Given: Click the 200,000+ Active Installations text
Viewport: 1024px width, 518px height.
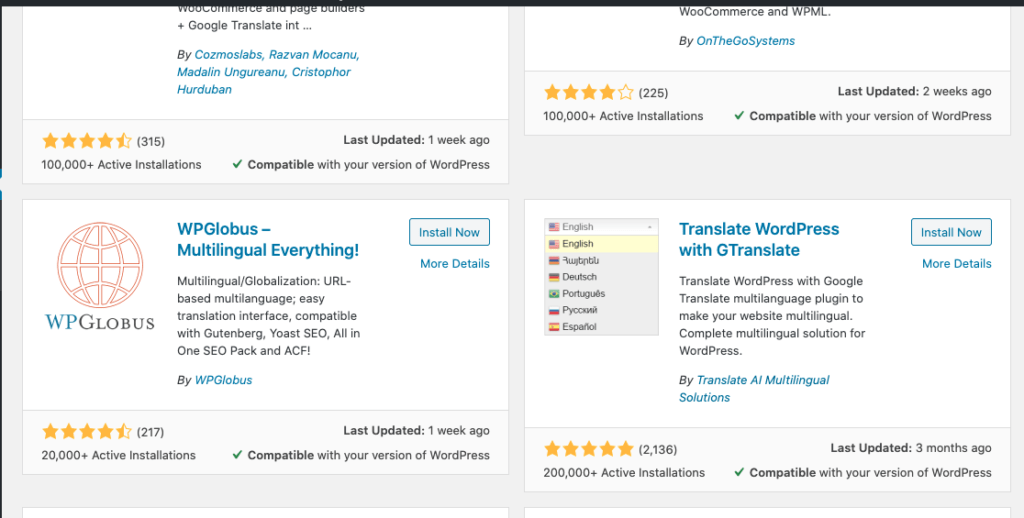Looking at the screenshot, I should pyautogui.click(x=624, y=472).
